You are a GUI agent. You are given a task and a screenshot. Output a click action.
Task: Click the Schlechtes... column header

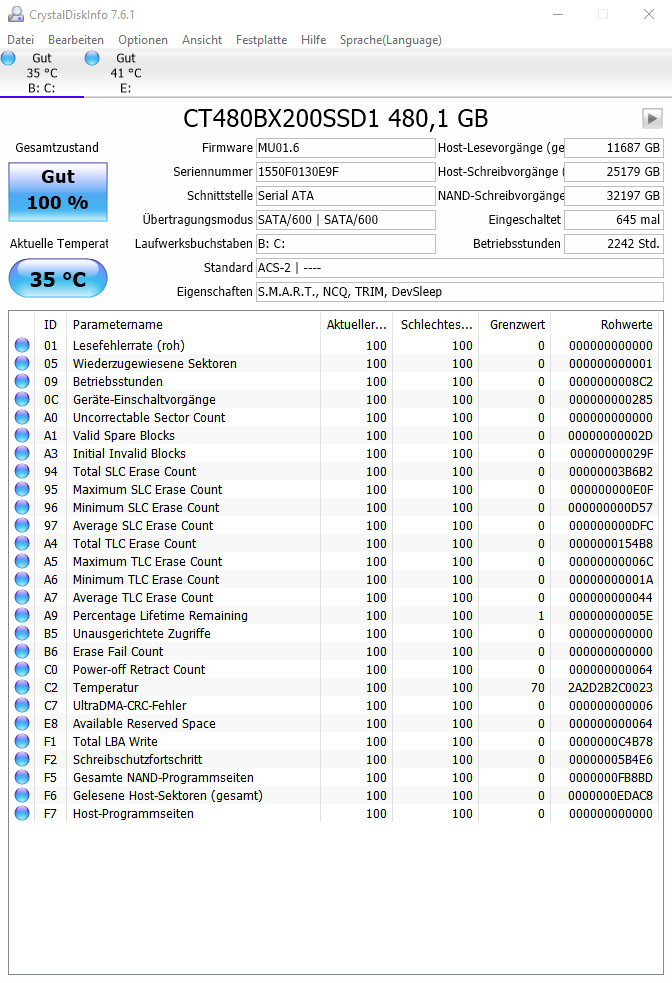tap(436, 325)
